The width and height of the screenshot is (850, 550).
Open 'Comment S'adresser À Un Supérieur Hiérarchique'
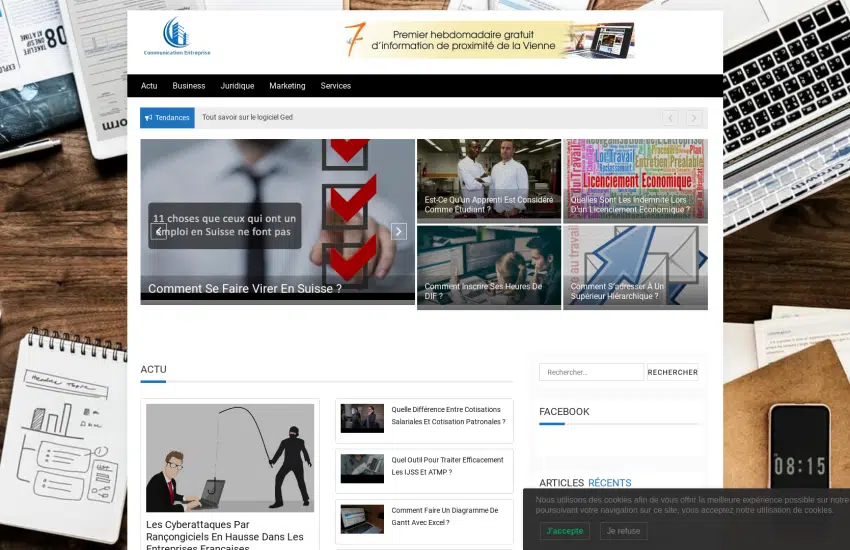click(x=635, y=268)
